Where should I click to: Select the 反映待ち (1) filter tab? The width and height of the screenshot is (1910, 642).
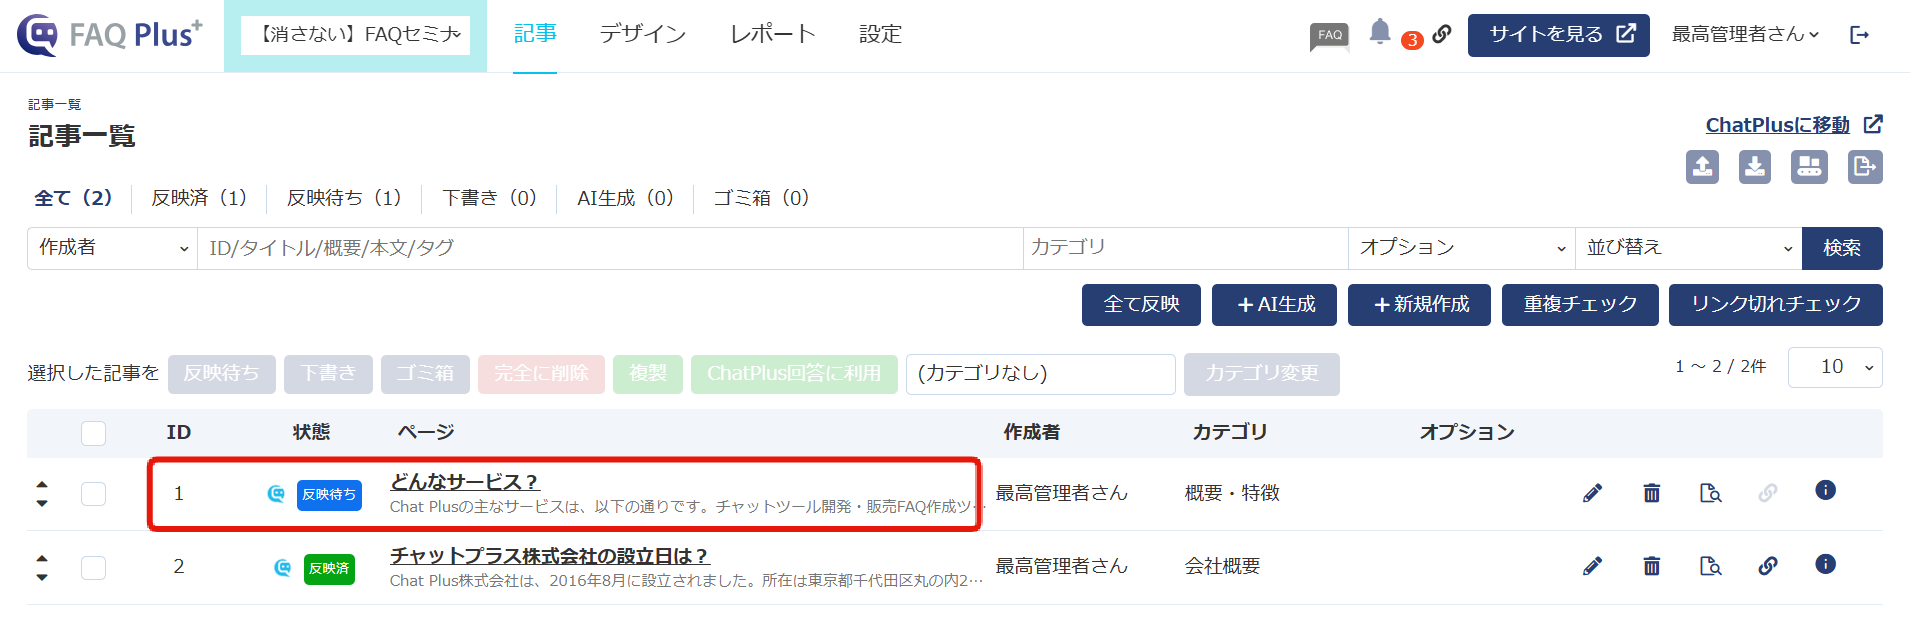[x=344, y=198]
